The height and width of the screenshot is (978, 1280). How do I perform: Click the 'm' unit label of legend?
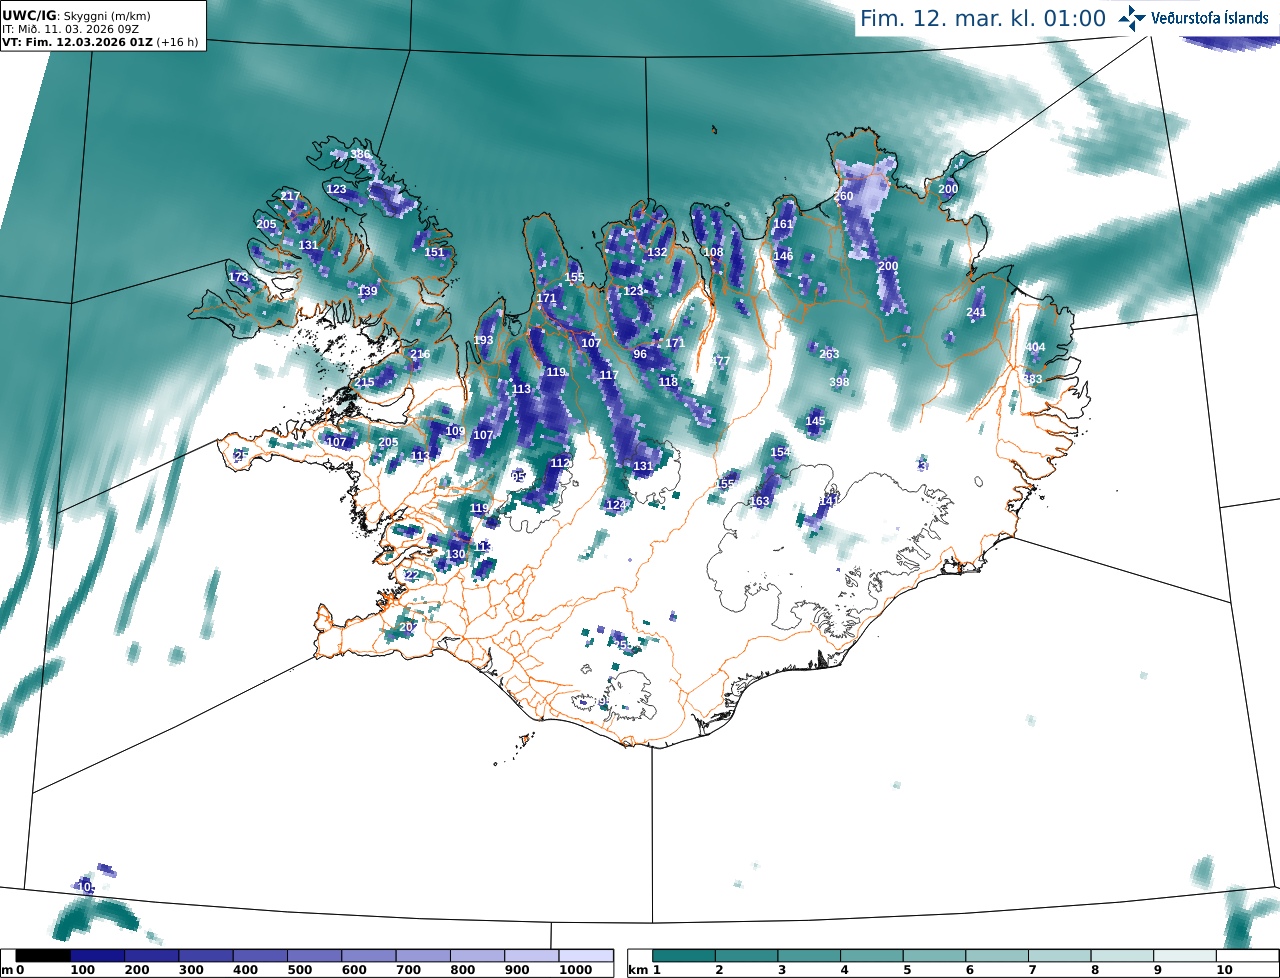pyautogui.click(x=7, y=970)
